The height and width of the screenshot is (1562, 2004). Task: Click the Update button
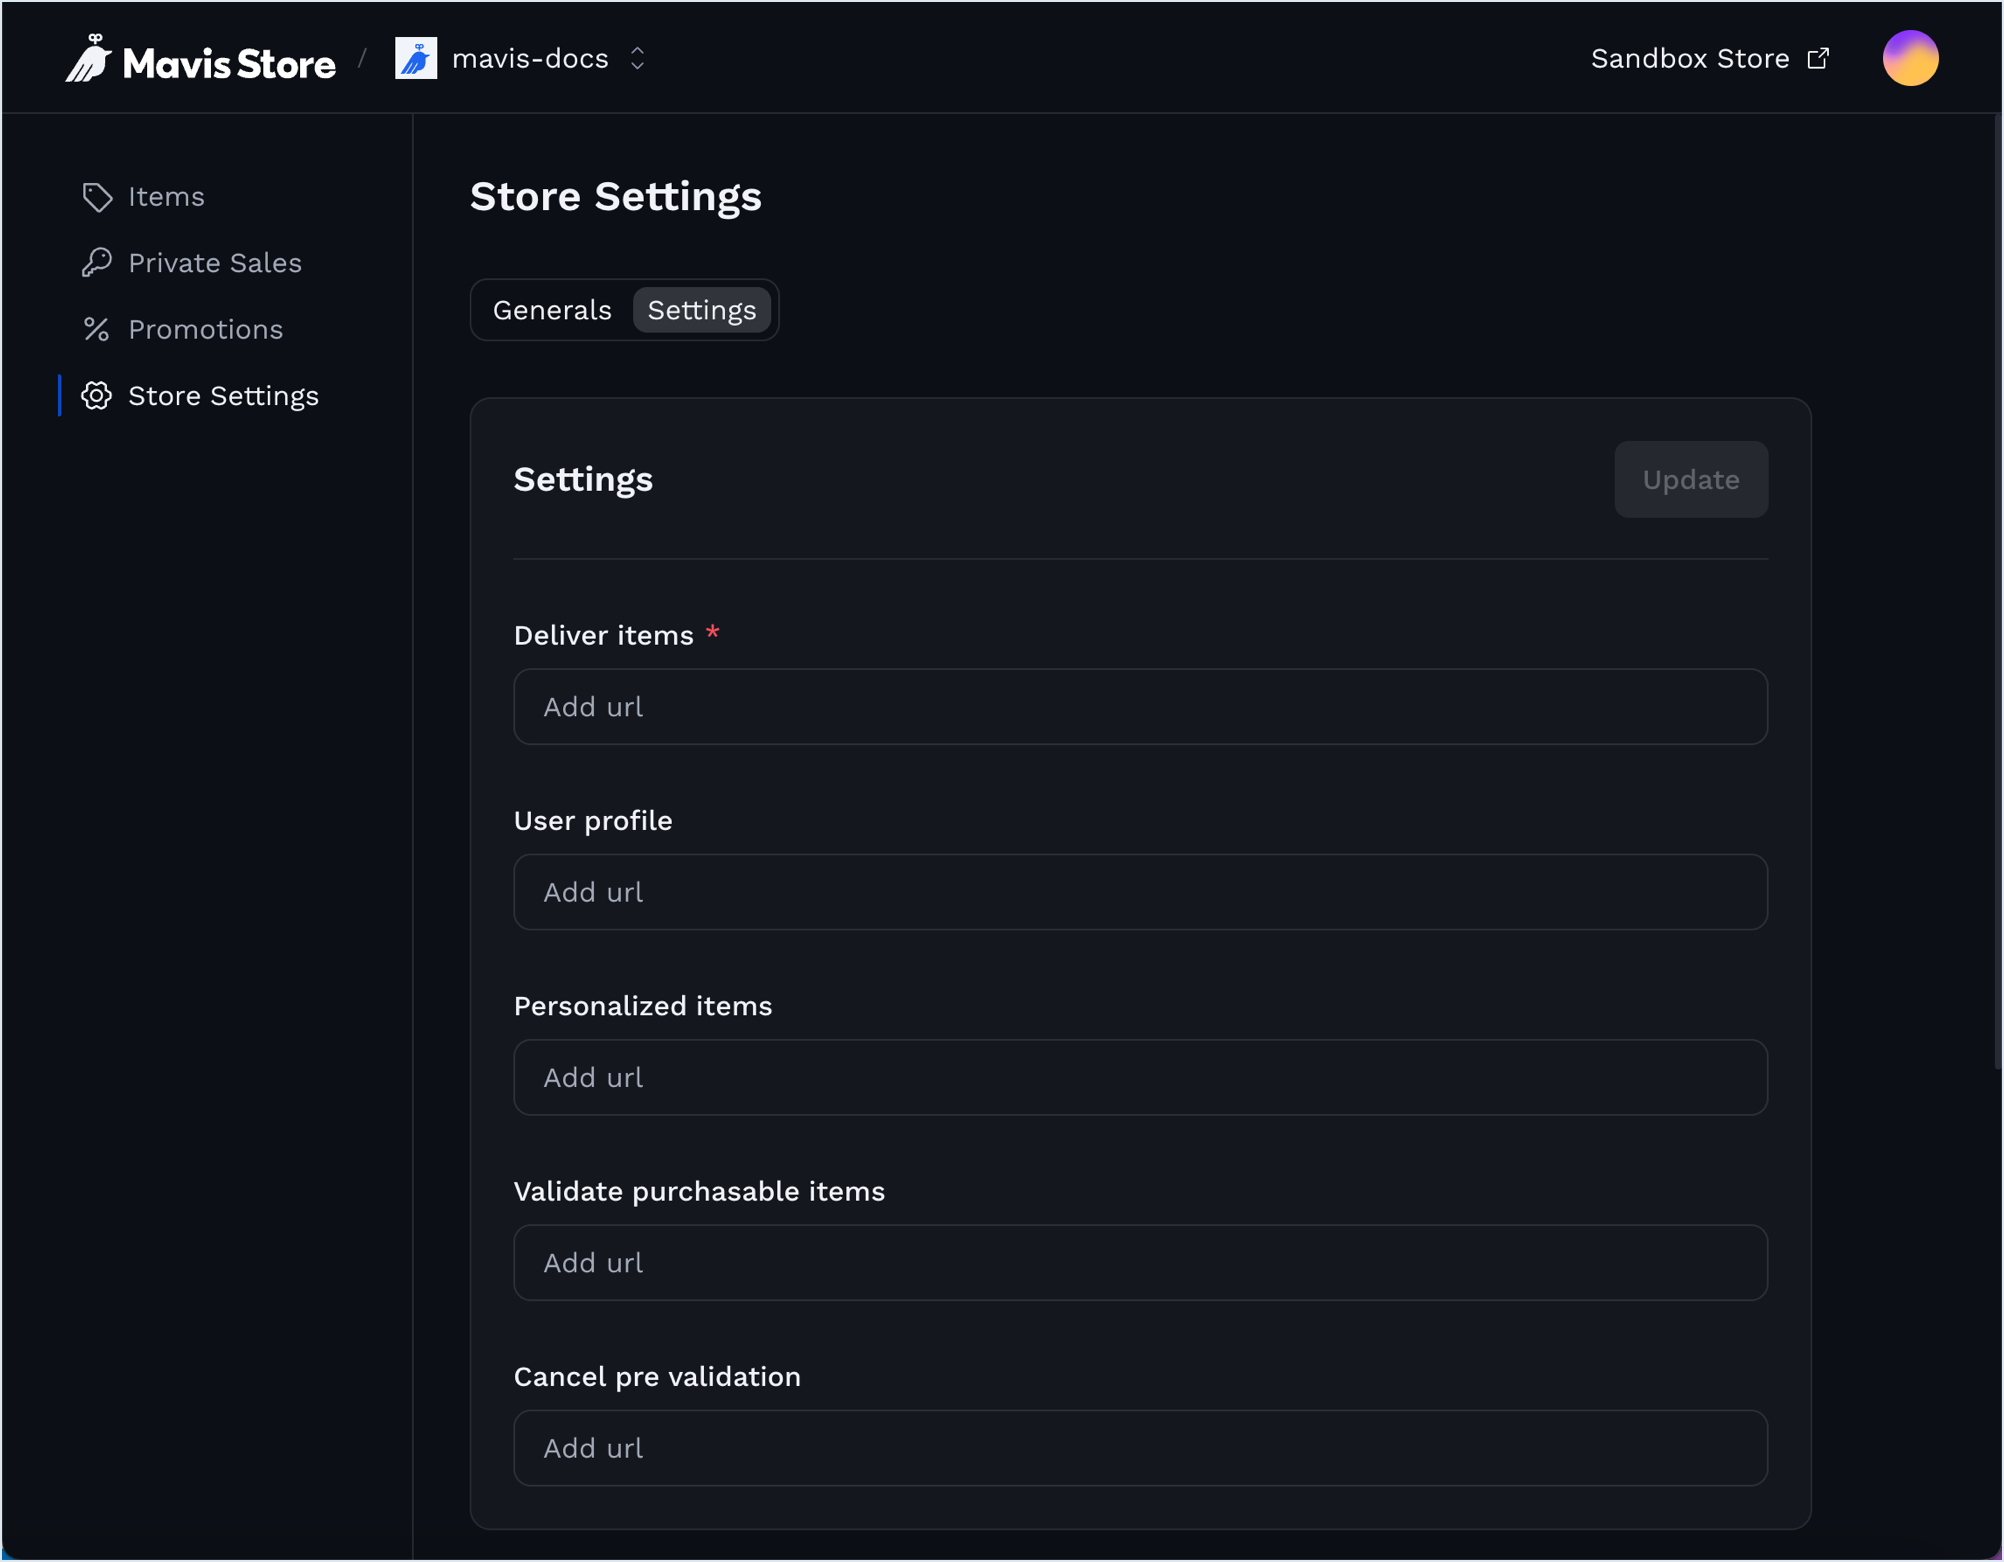(x=1690, y=478)
